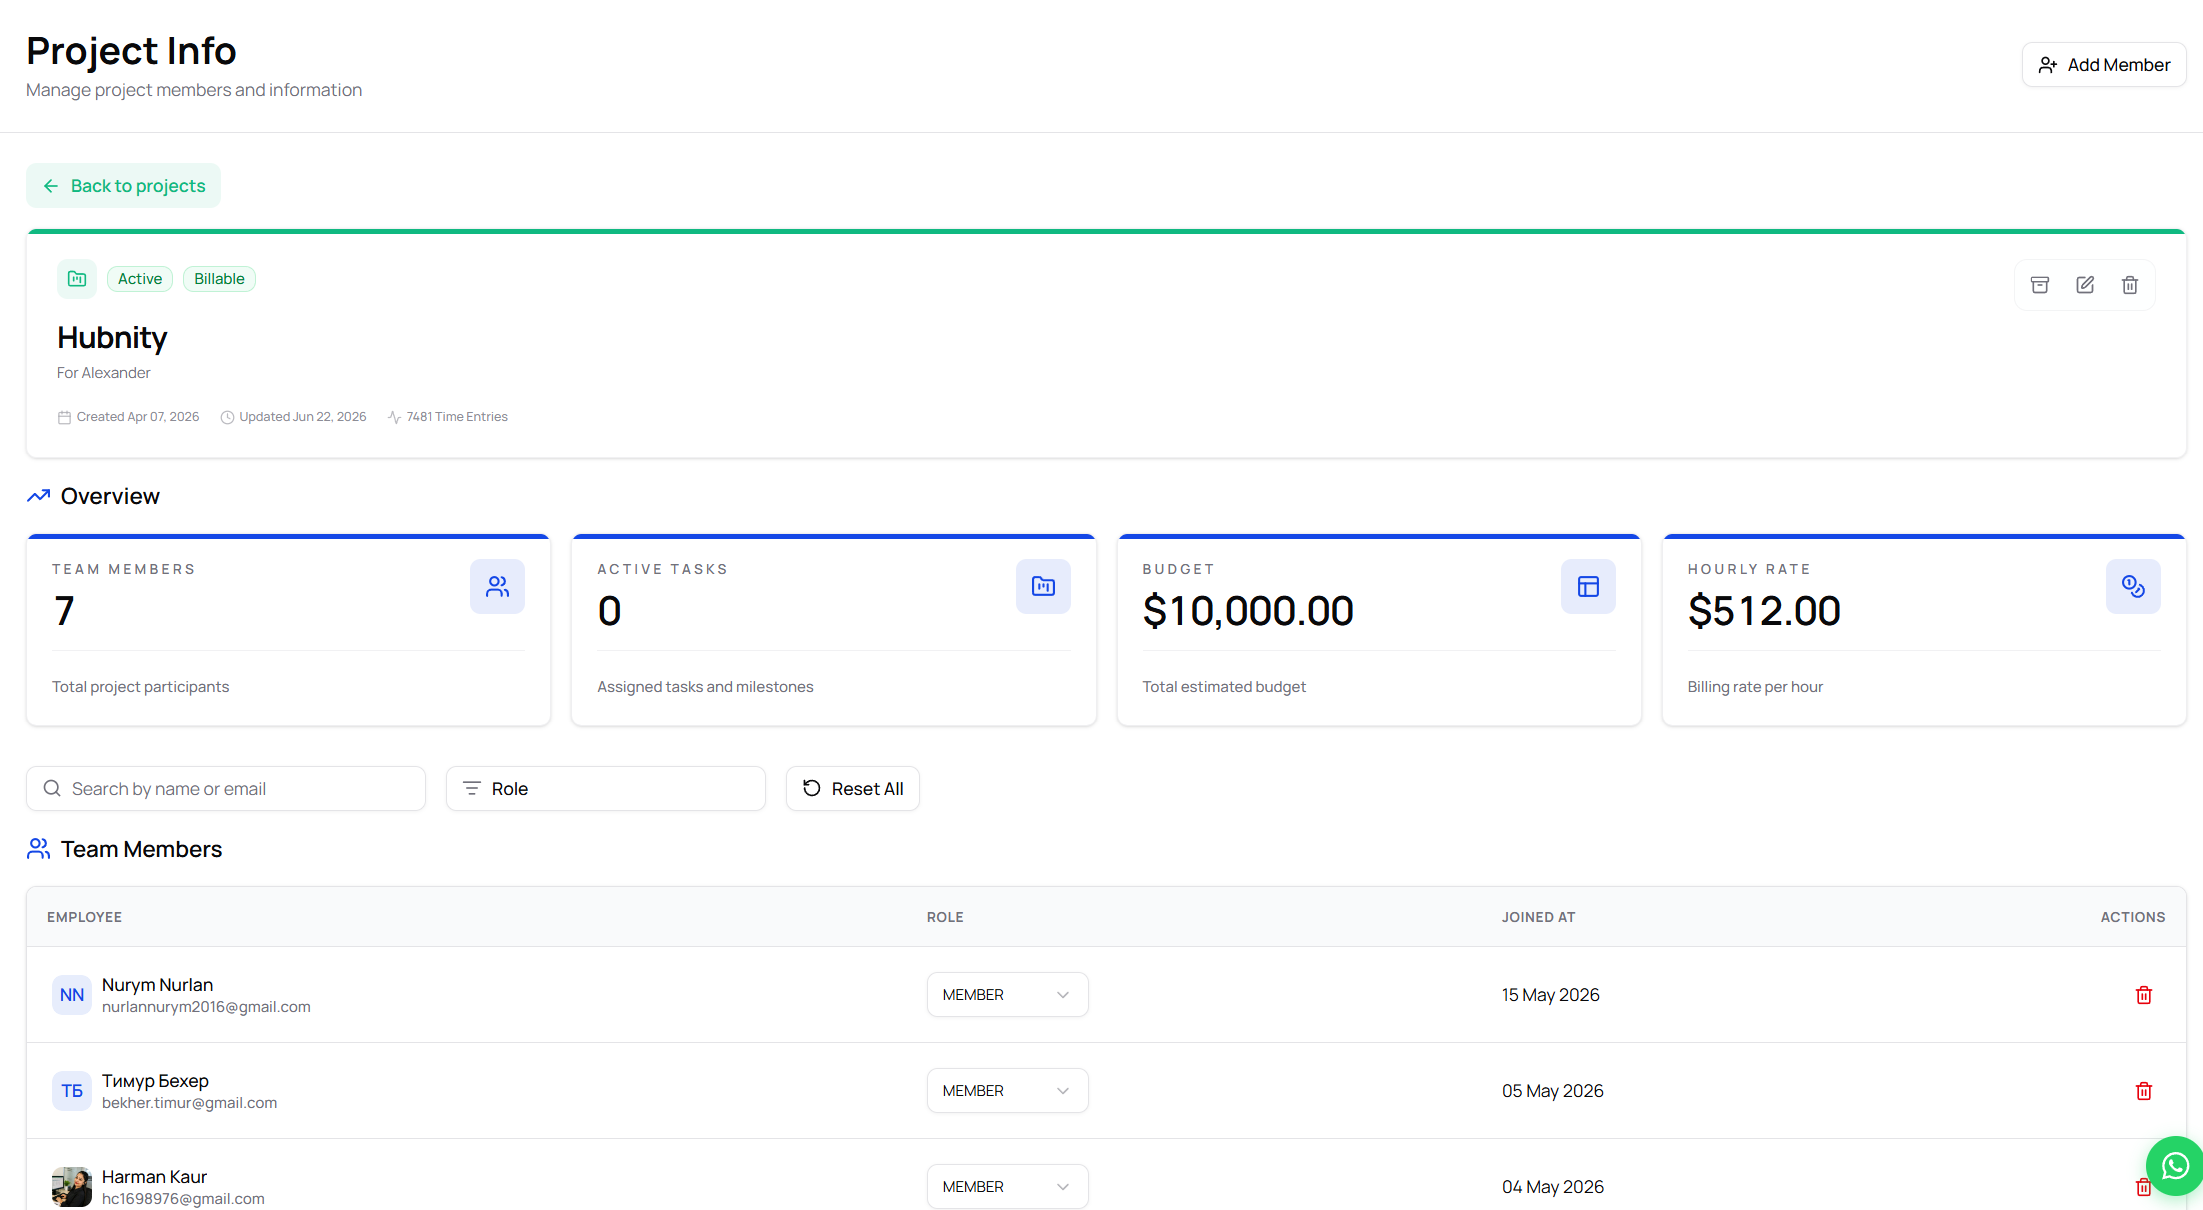
Task: Click the project folder icon beside Active
Action: tap(77, 279)
